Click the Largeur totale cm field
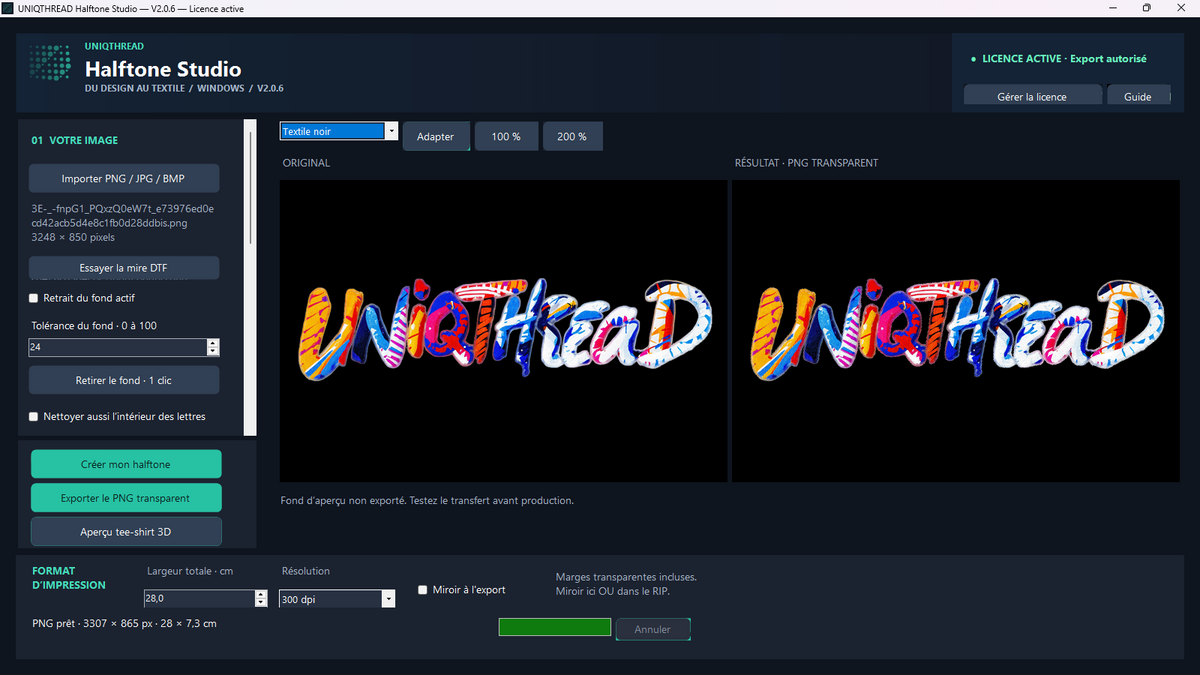Image resolution: width=1200 pixels, height=675 pixels. (200, 598)
